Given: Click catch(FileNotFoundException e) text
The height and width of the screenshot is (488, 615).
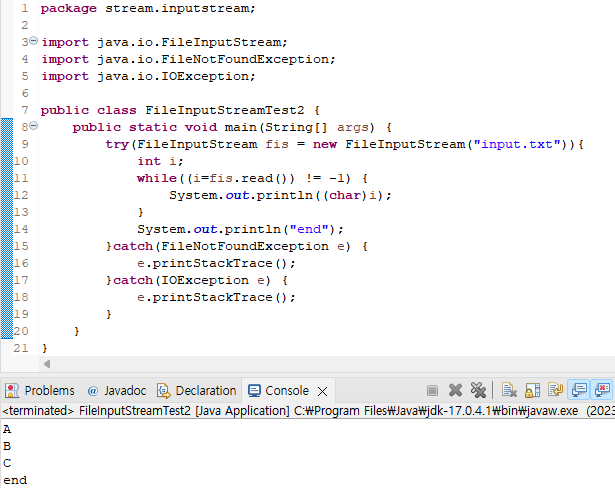Looking at the screenshot, I should pyautogui.click(x=231, y=246).
